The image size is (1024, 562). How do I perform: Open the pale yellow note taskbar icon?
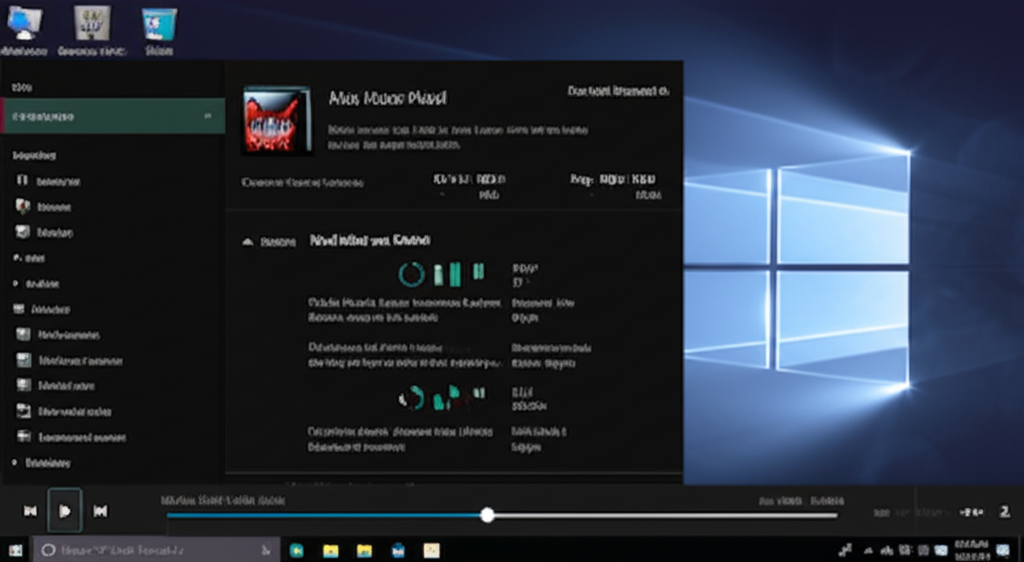tap(432, 550)
